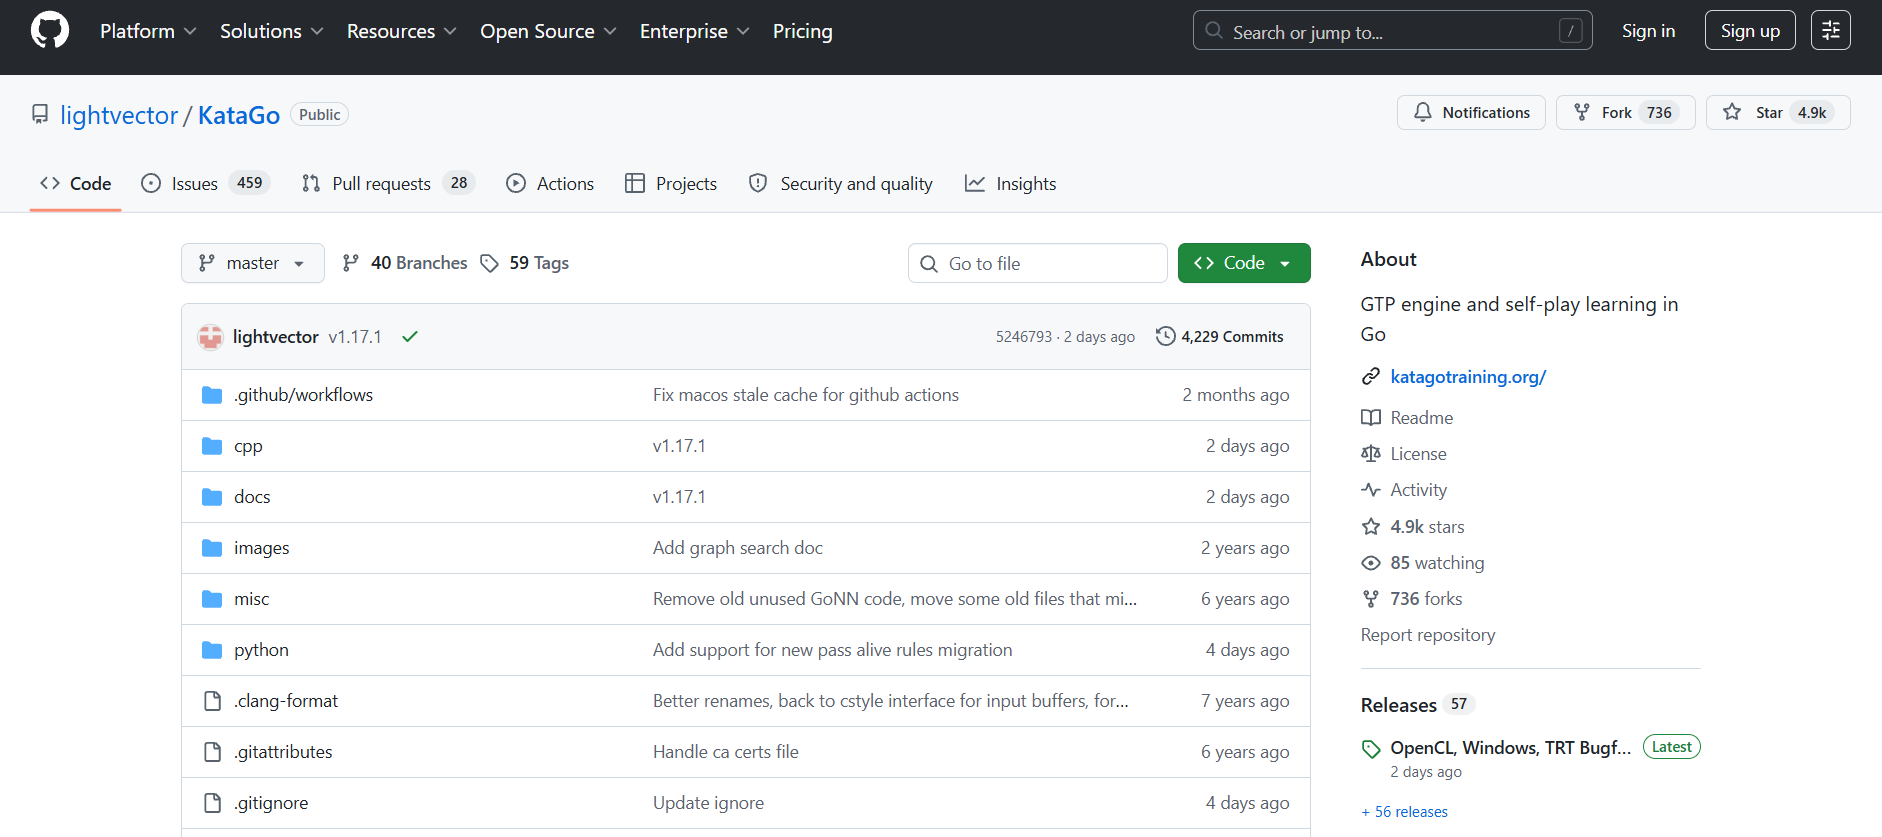The image size is (1882, 837).
Task: Open commit hash 5246793
Action: 1024,337
